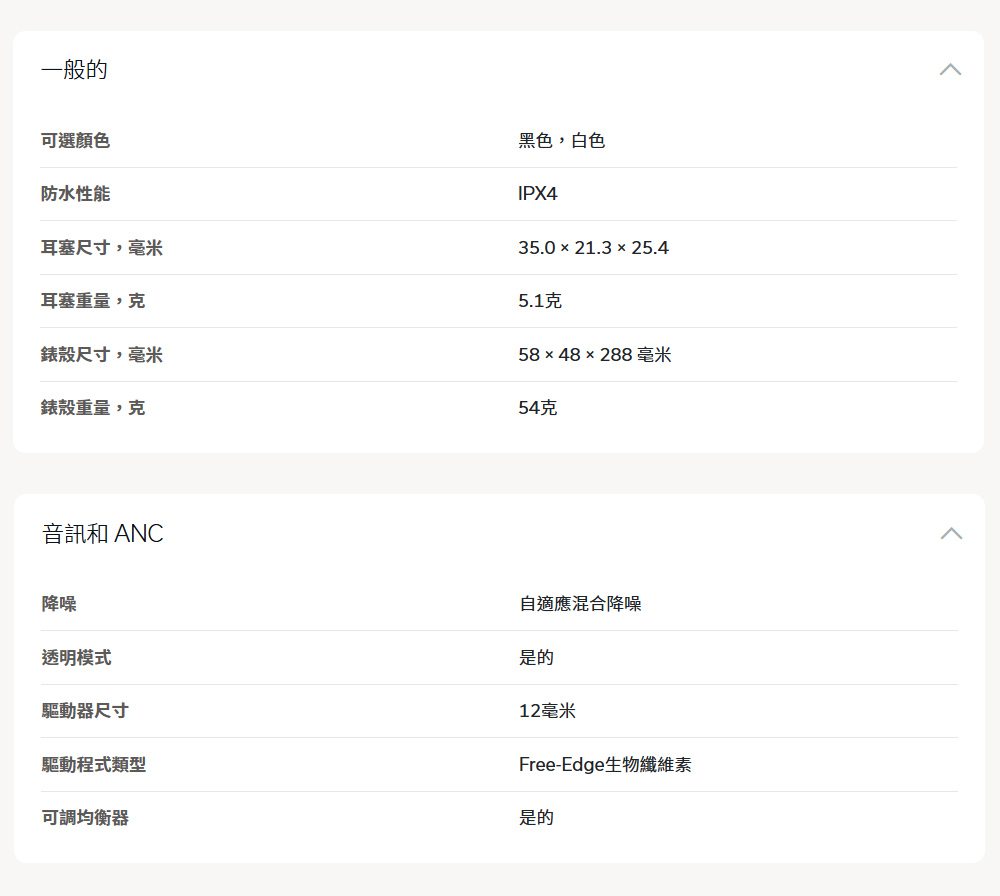The image size is (1000, 896).
Task: Click the IPX4 waterproof rating value
Action: click(537, 194)
